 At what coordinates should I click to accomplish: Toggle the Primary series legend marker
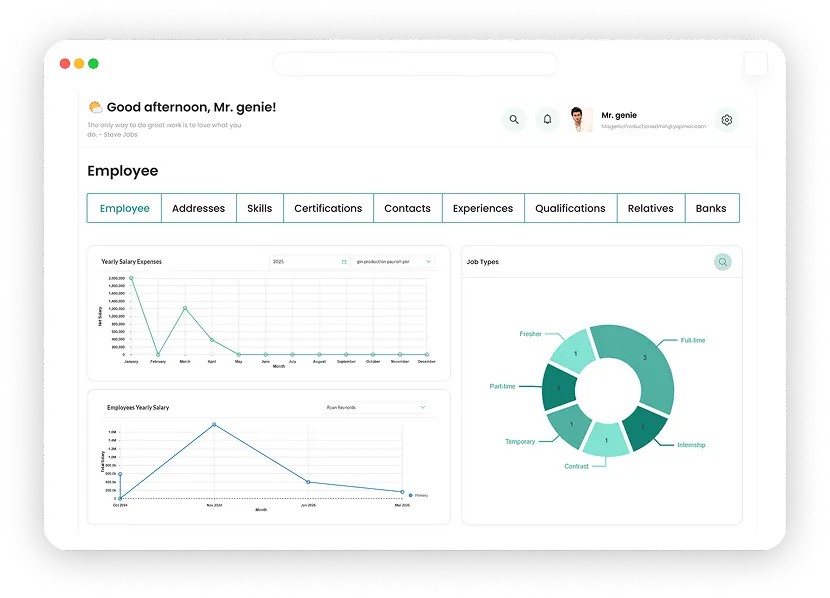410,495
